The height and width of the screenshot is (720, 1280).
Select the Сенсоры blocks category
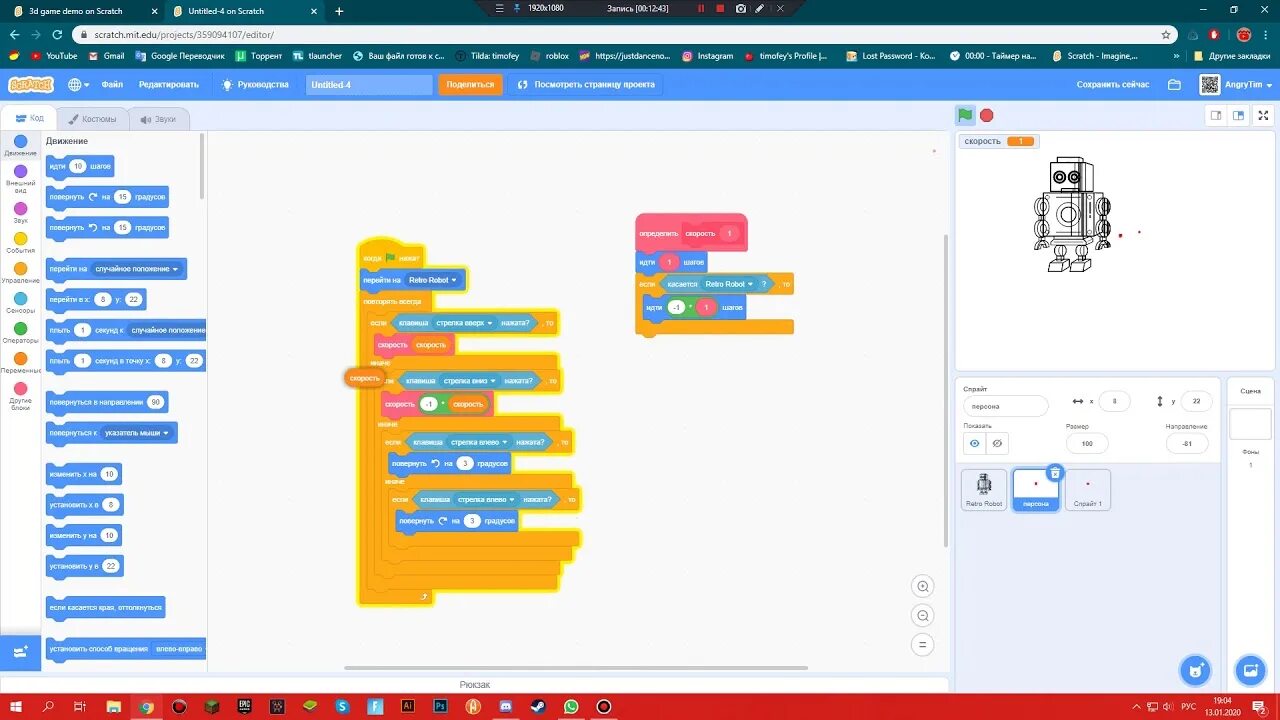[x=20, y=302]
